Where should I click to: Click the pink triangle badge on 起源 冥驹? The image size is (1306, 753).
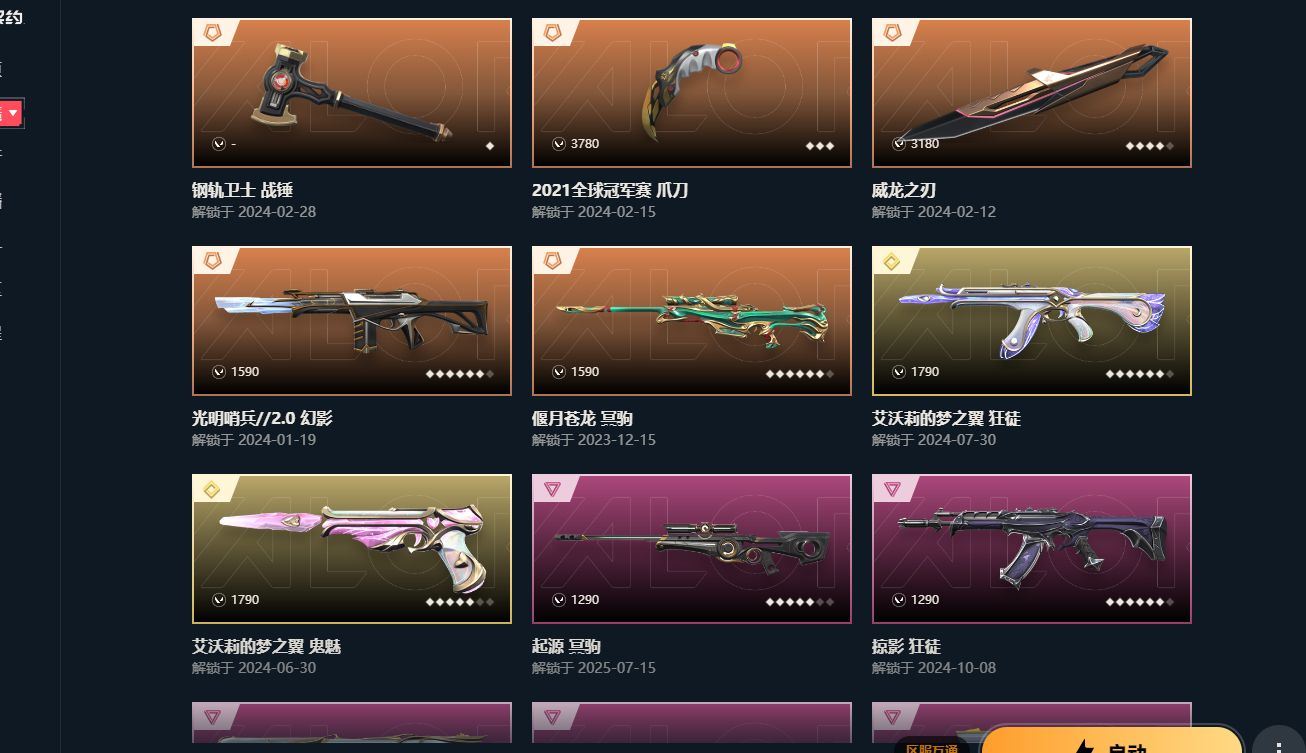(x=552, y=489)
